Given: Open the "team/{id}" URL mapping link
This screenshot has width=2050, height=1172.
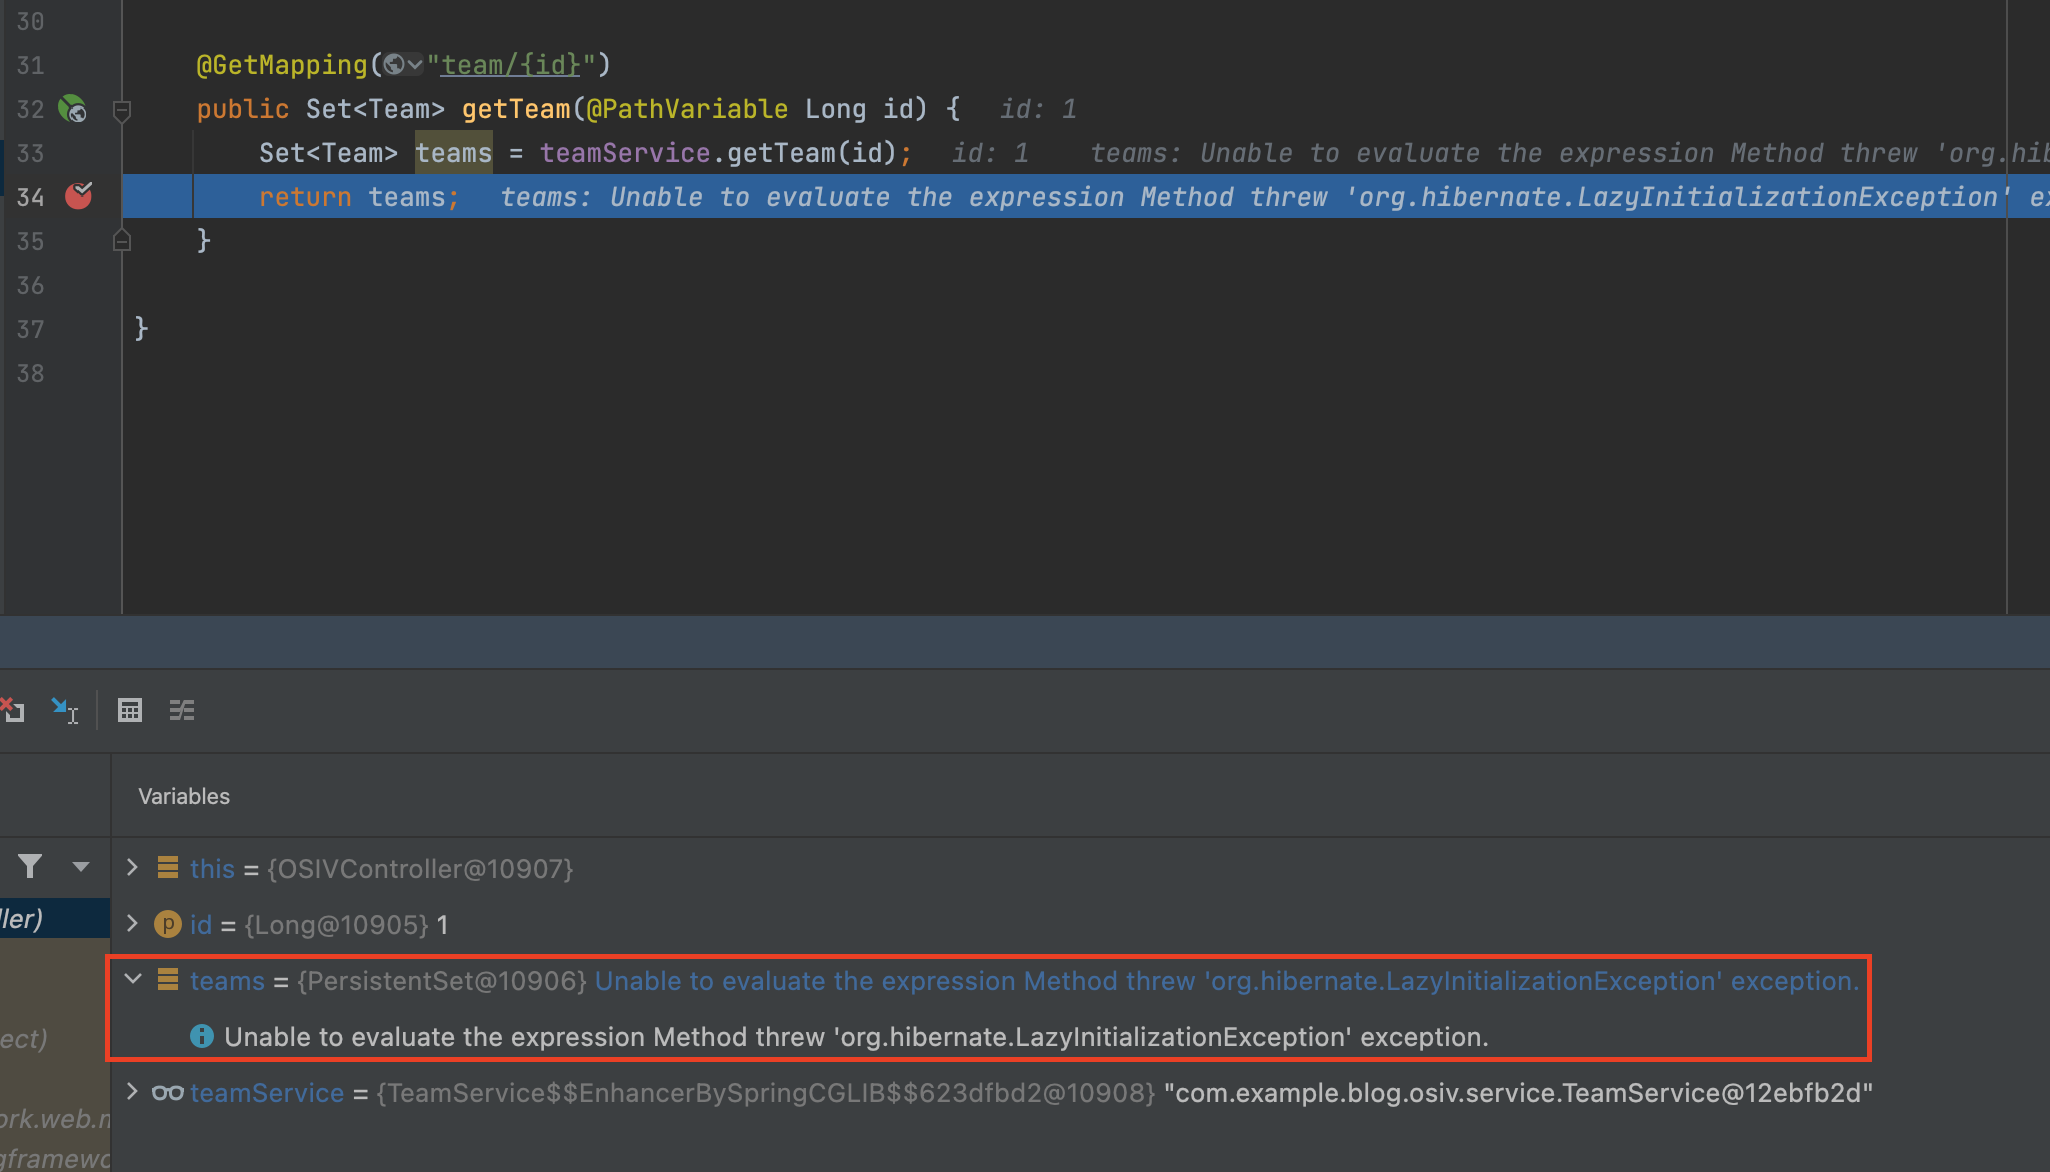Looking at the screenshot, I should click(510, 65).
